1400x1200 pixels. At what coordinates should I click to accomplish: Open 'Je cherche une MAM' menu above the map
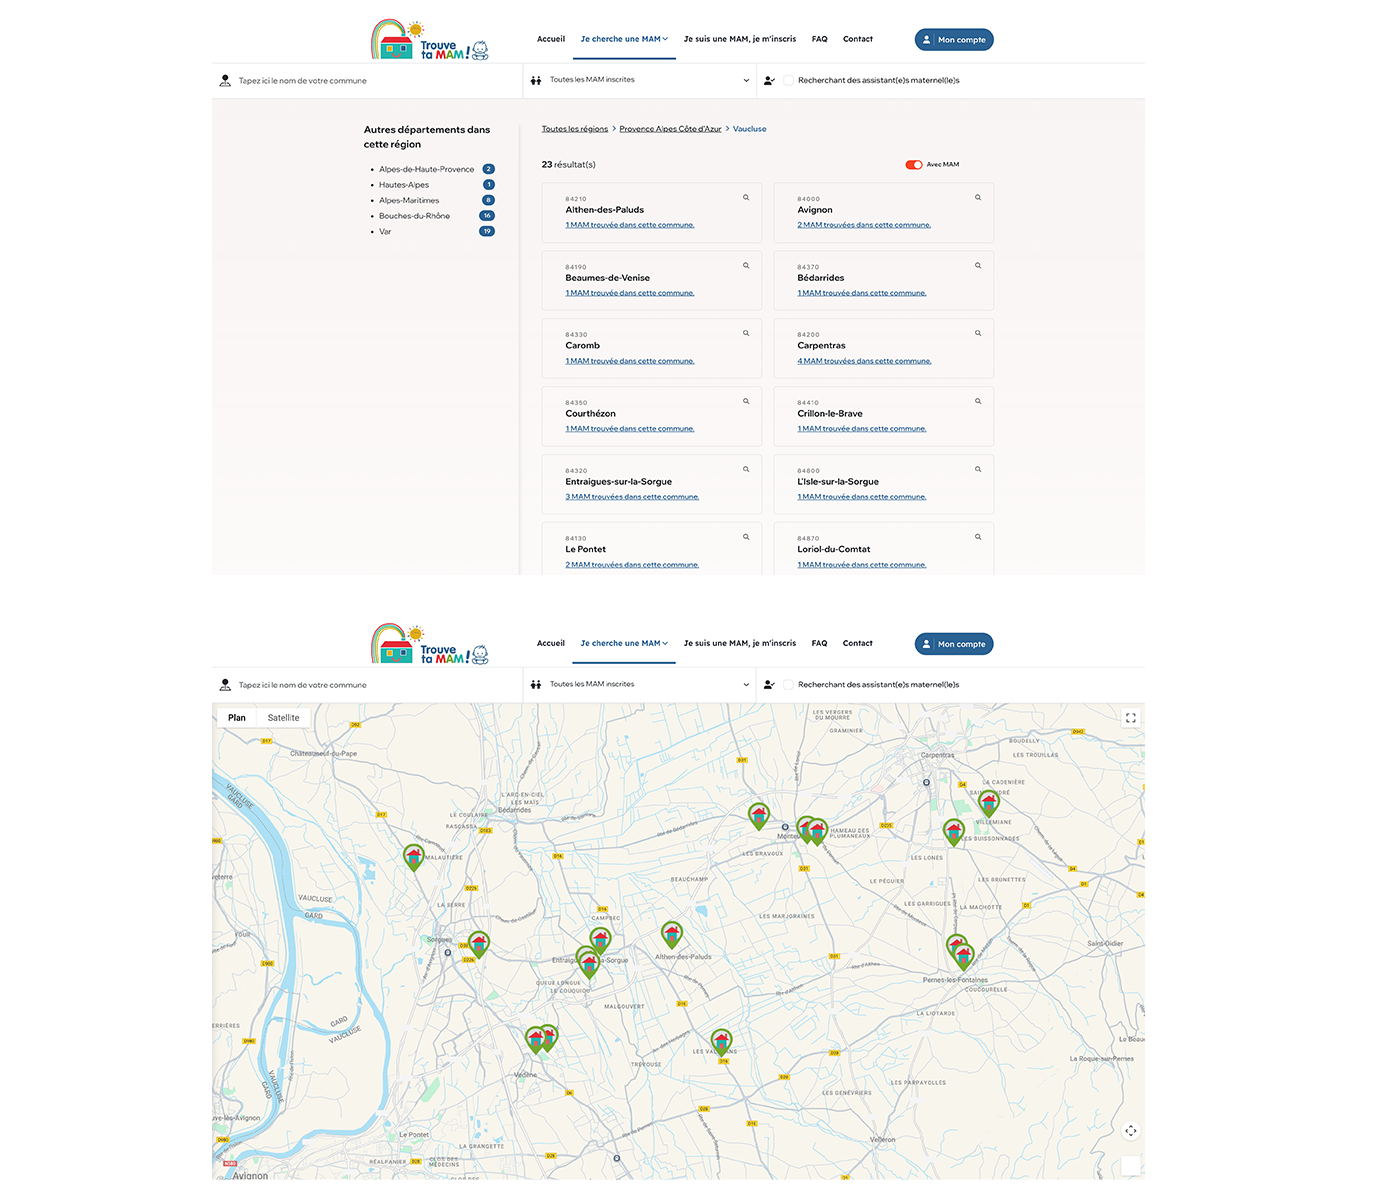[624, 643]
